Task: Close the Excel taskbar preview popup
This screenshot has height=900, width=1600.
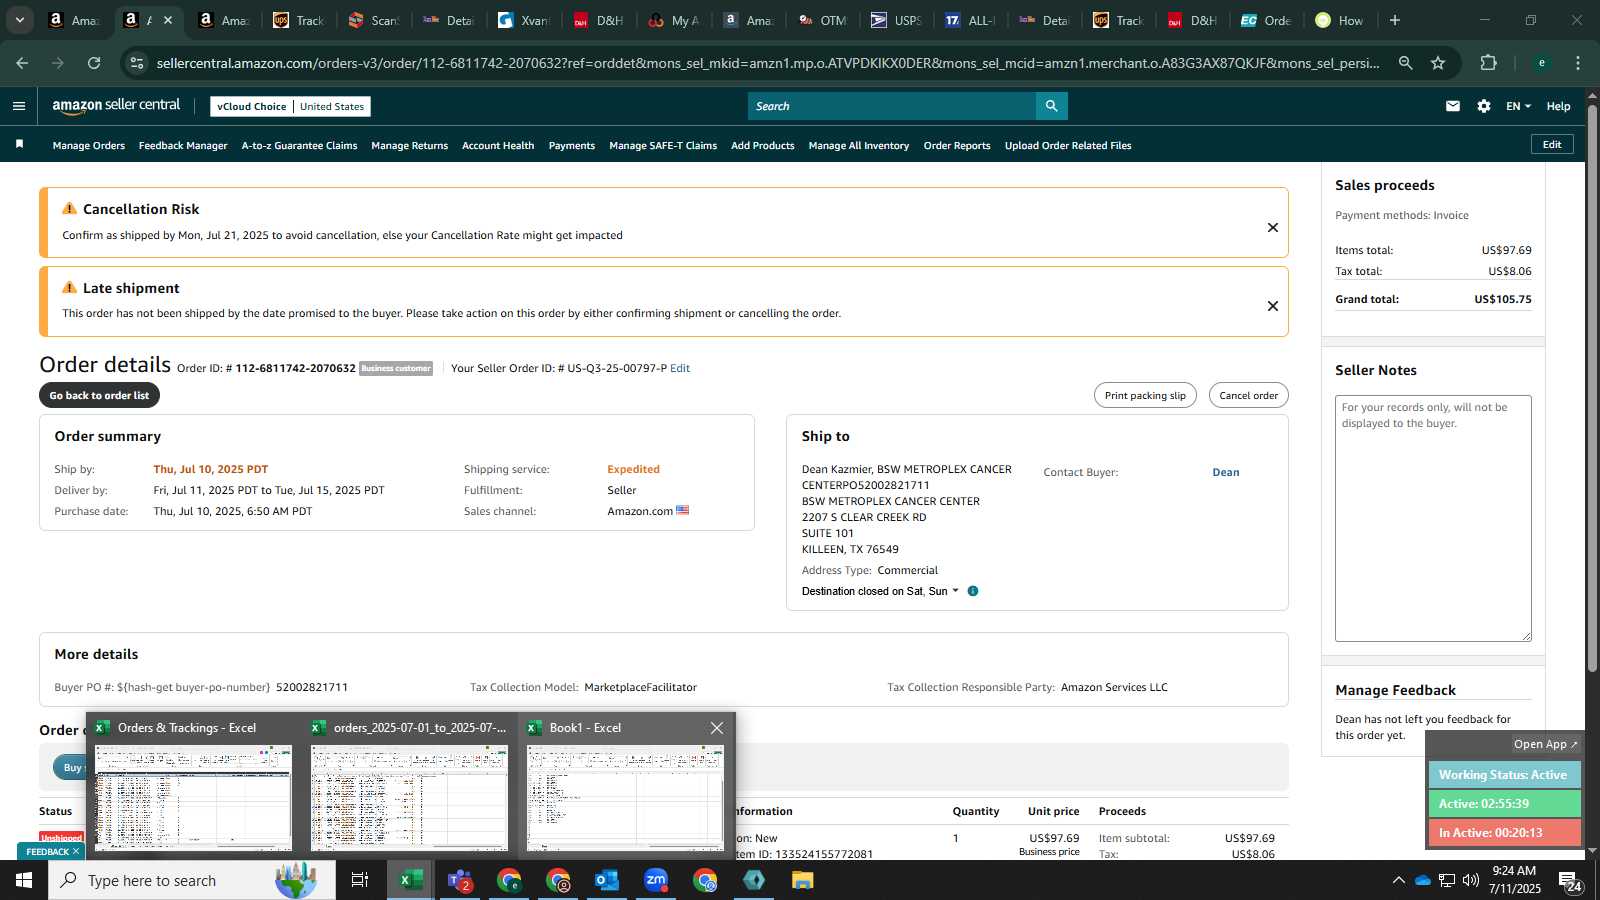Action: point(717,728)
